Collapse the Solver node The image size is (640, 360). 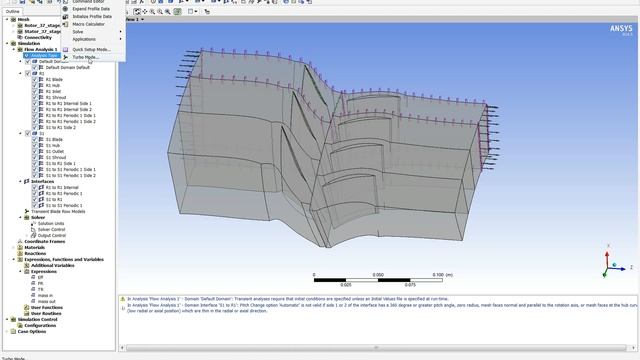pyautogui.click(x=20, y=218)
